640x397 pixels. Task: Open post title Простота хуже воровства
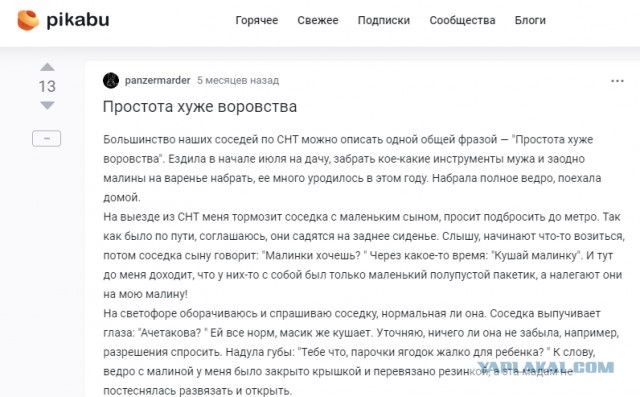click(x=200, y=106)
